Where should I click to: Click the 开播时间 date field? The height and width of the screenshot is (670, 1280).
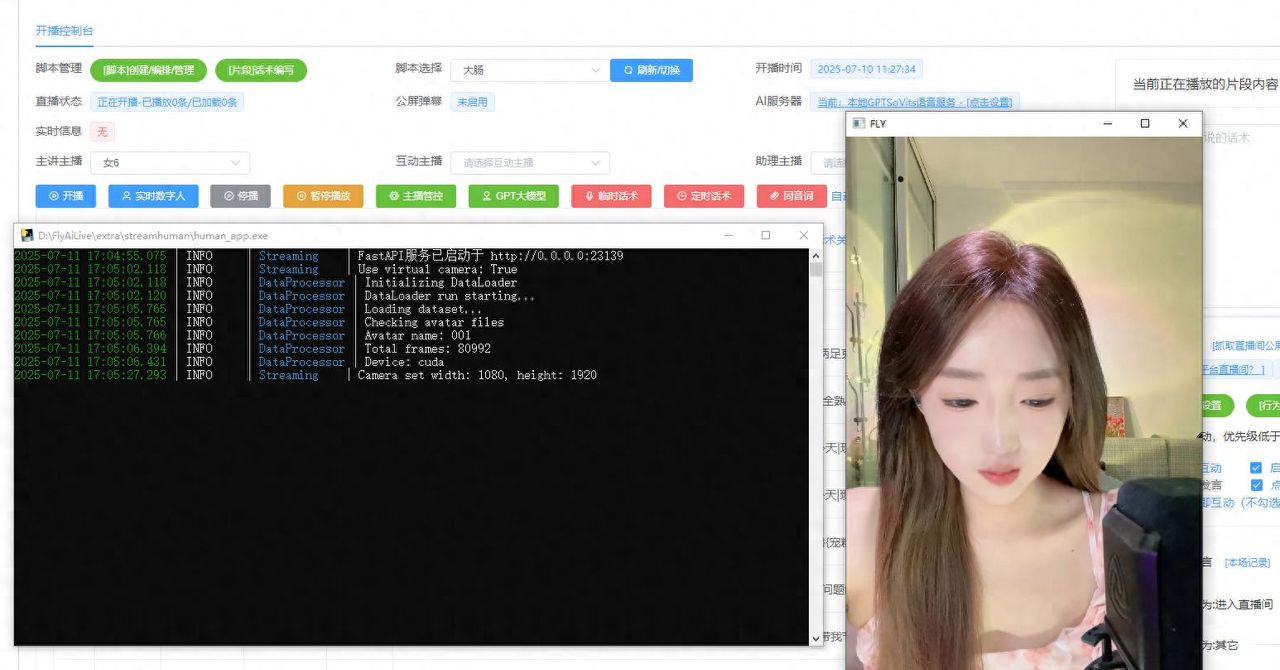pos(868,70)
